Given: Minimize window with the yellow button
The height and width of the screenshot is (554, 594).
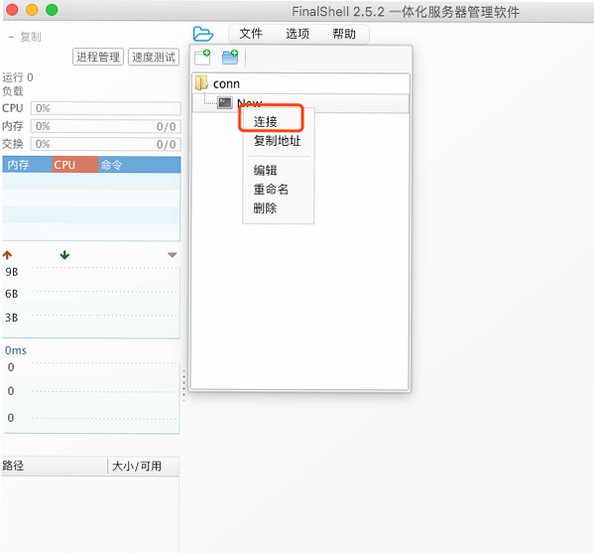Looking at the screenshot, I should tap(32, 9).
